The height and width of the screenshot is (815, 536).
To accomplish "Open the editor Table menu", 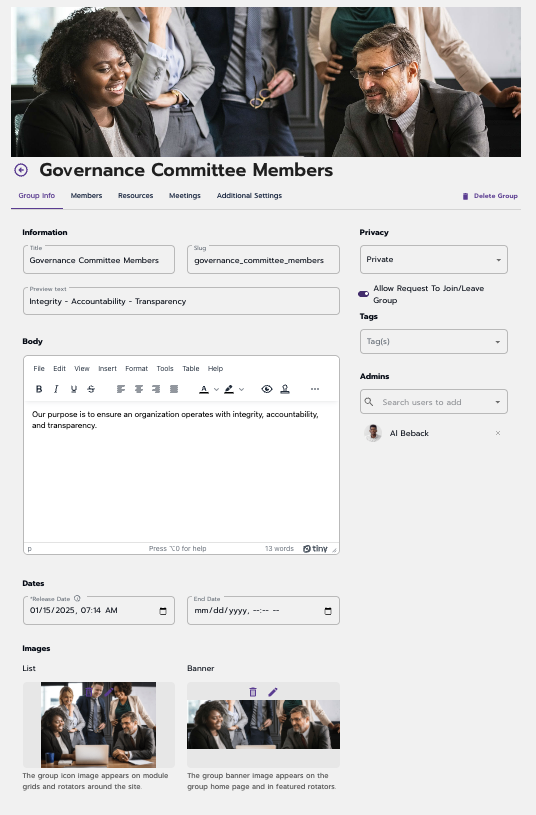I will 191,369.
